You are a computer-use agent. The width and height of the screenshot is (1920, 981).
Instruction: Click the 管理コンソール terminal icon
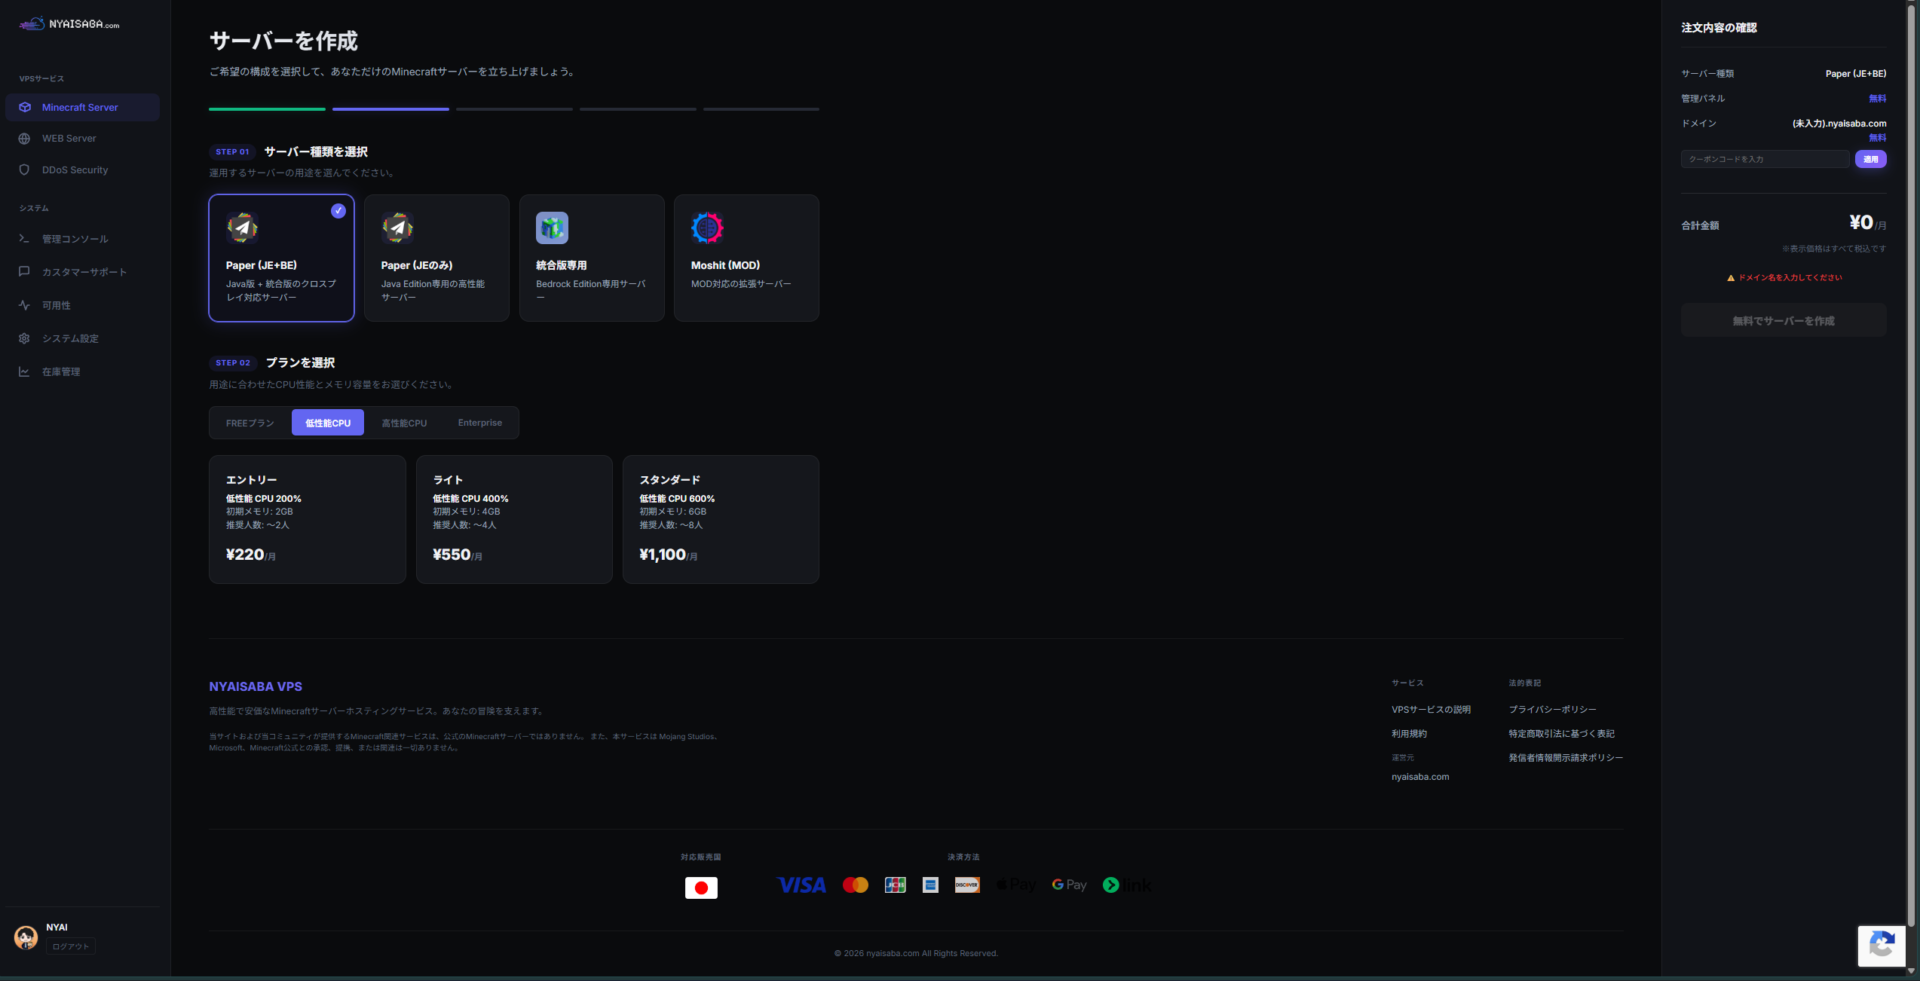(x=25, y=239)
